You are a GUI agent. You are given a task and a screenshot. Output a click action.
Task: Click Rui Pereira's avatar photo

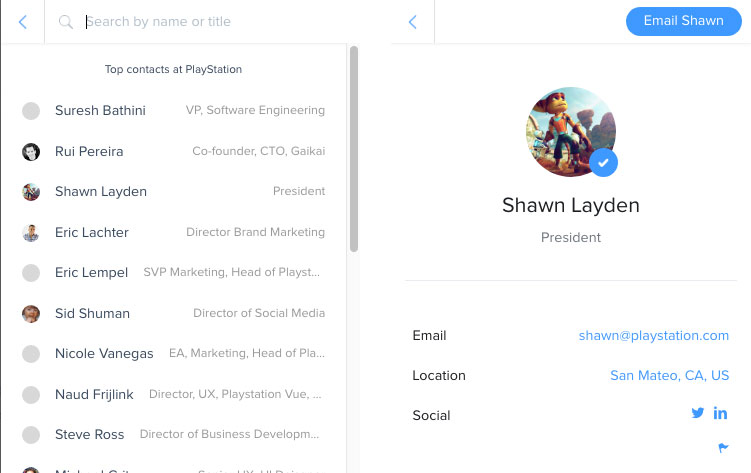coord(31,152)
